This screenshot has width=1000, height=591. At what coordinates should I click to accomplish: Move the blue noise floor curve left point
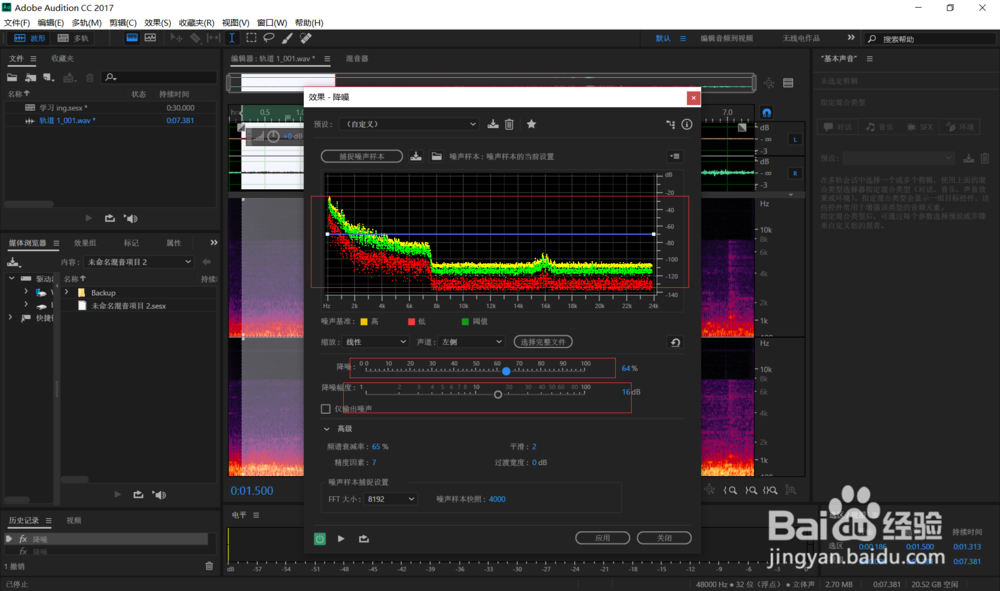328,235
